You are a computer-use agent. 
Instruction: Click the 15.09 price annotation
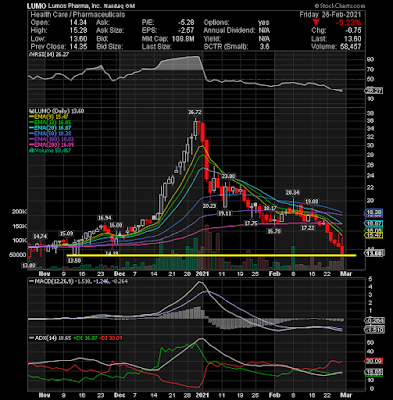click(x=66, y=233)
